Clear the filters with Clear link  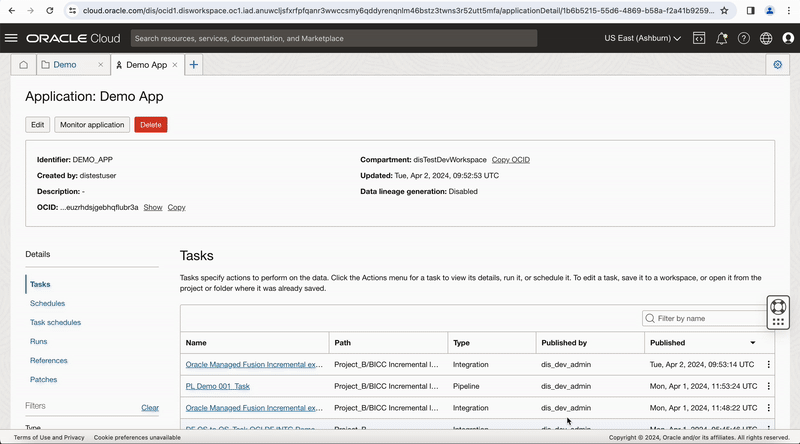(x=150, y=407)
